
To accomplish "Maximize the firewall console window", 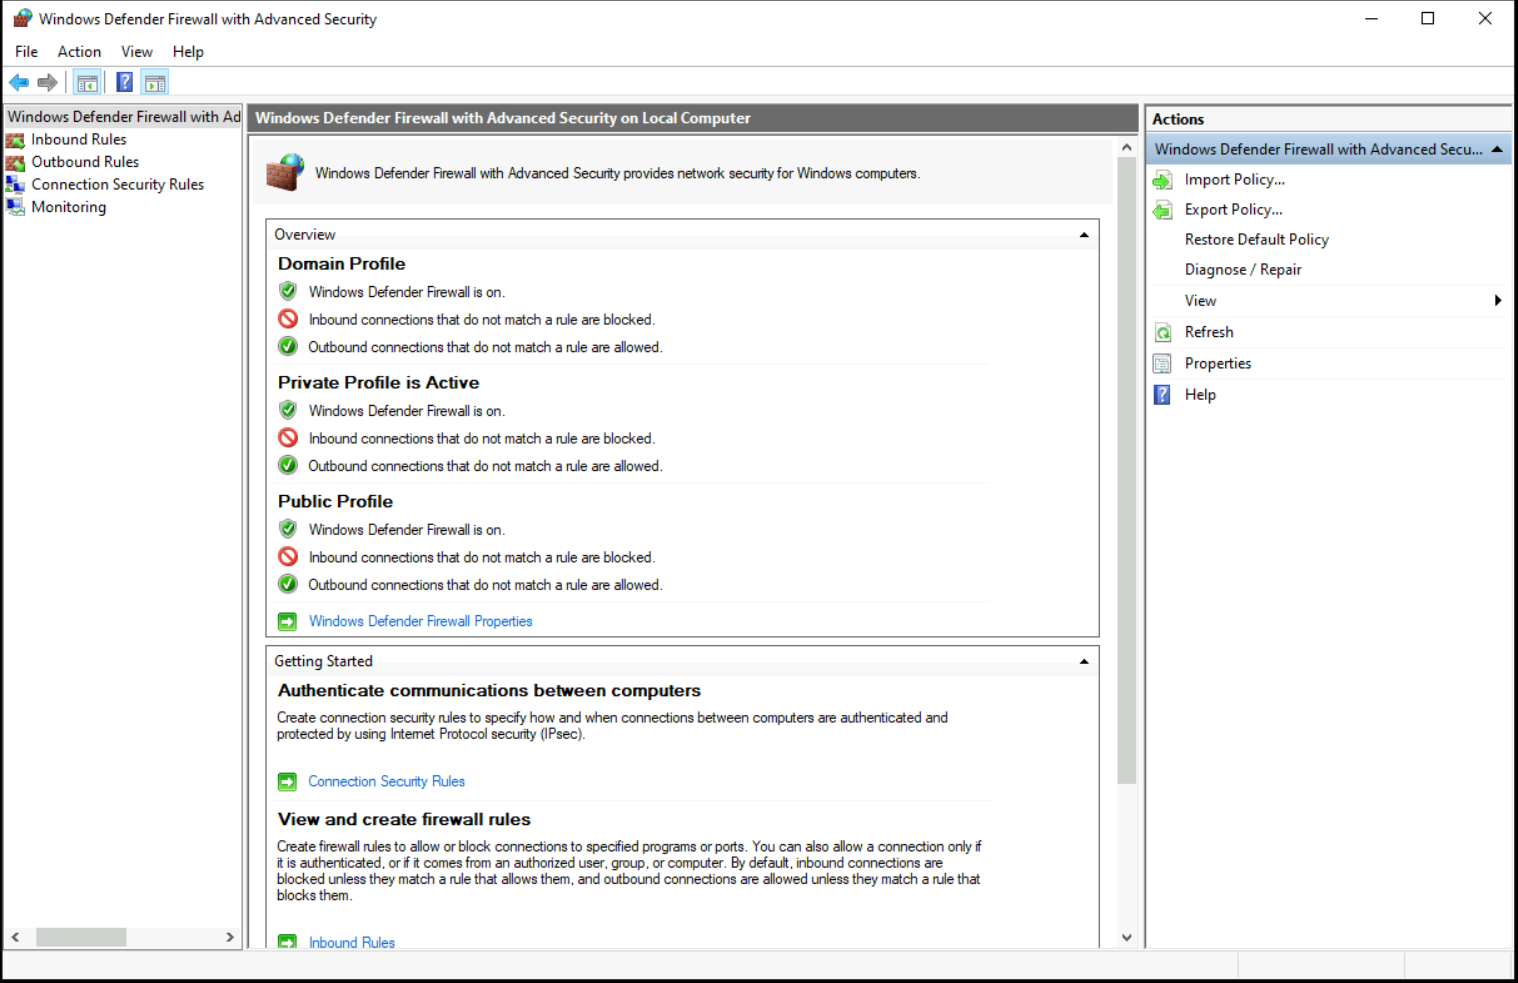I will [x=1428, y=18].
